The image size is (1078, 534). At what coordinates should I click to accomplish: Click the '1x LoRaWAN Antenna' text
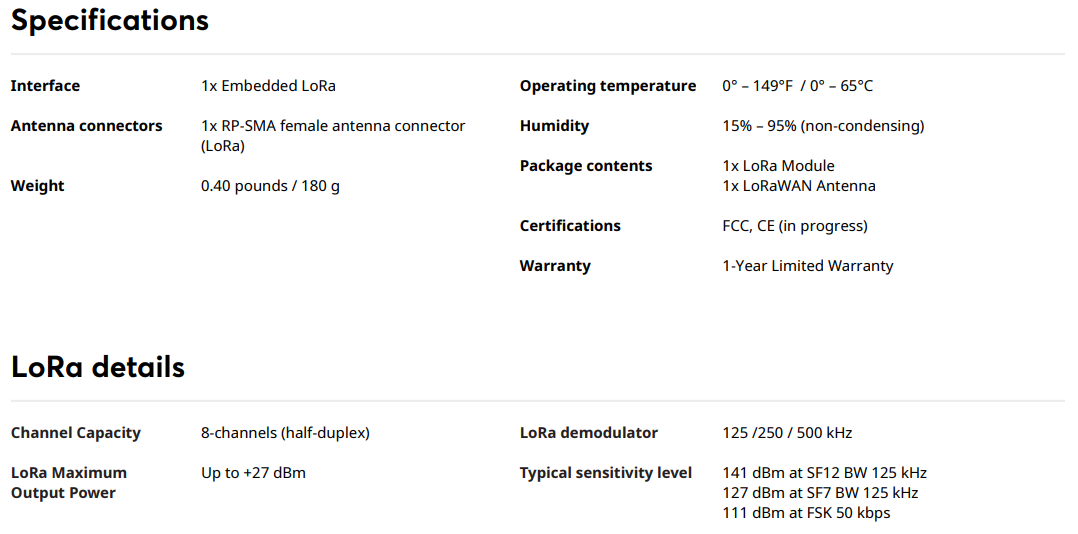(x=799, y=186)
